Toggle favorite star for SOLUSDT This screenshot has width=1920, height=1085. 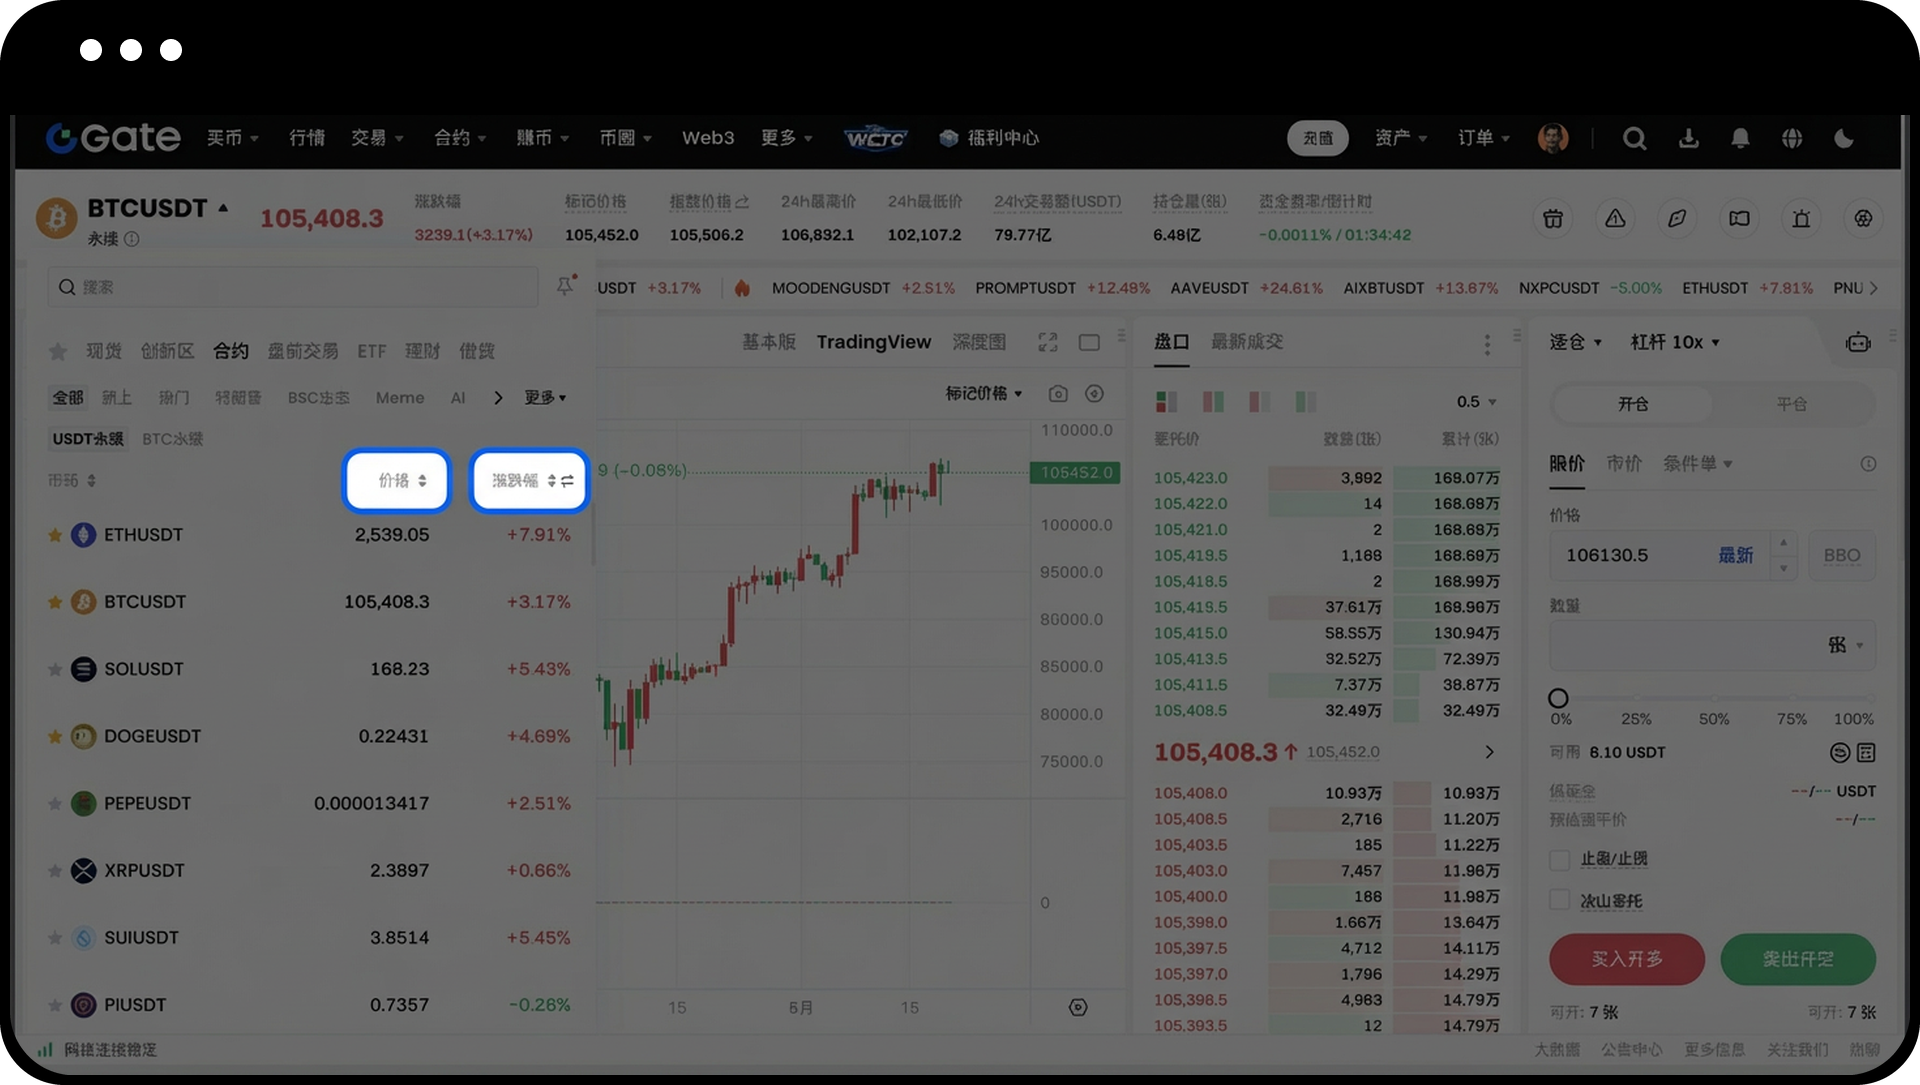pos(55,670)
